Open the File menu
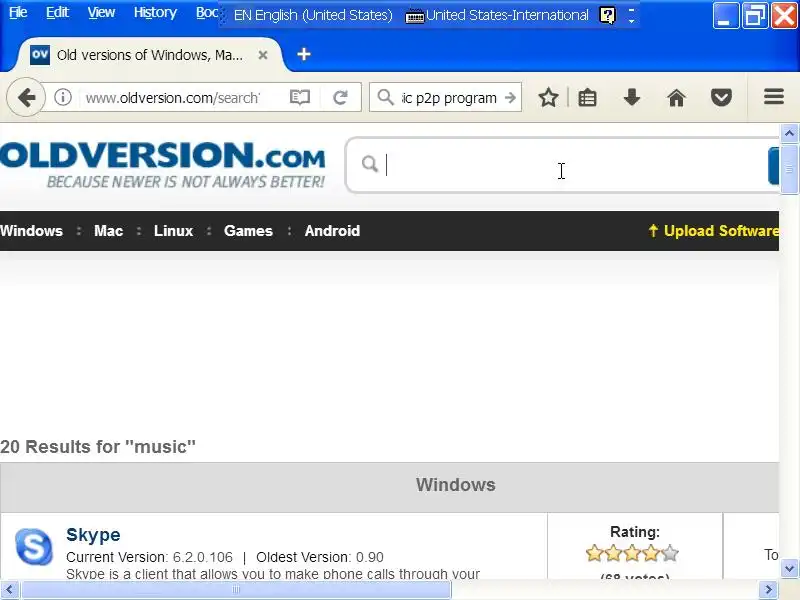This screenshot has width=800, height=600. tap(18, 12)
